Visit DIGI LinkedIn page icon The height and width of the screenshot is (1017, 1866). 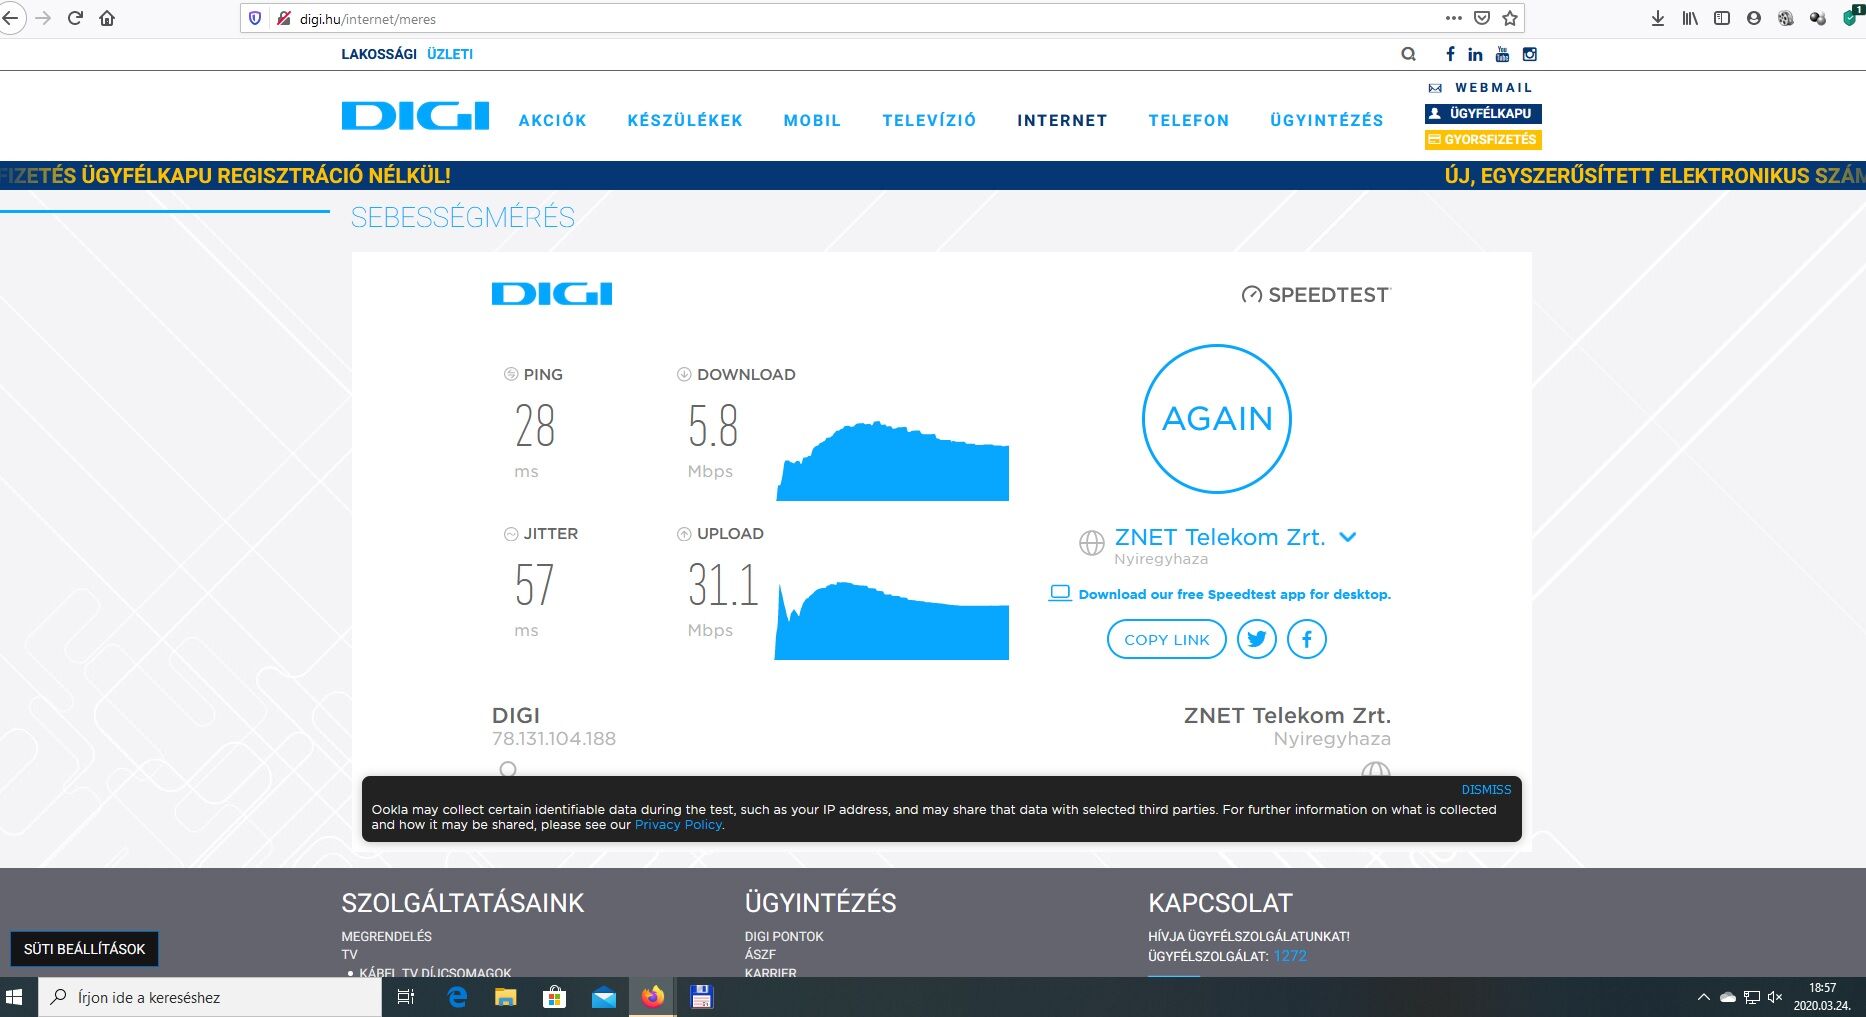click(1475, 54)
